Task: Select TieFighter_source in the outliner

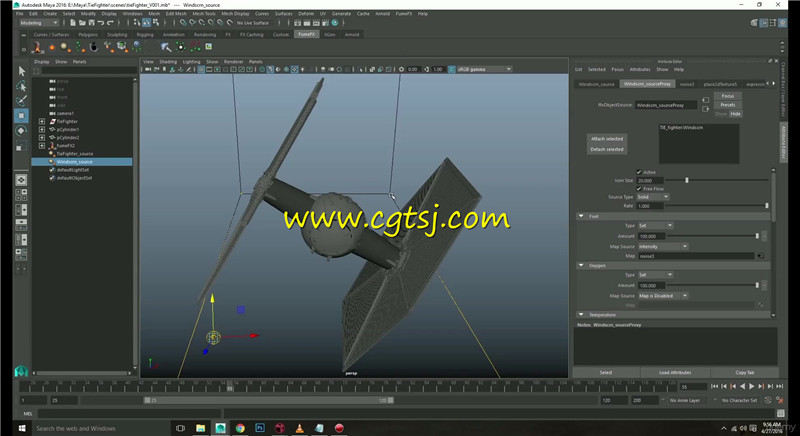Action: [x=74, y=153]
